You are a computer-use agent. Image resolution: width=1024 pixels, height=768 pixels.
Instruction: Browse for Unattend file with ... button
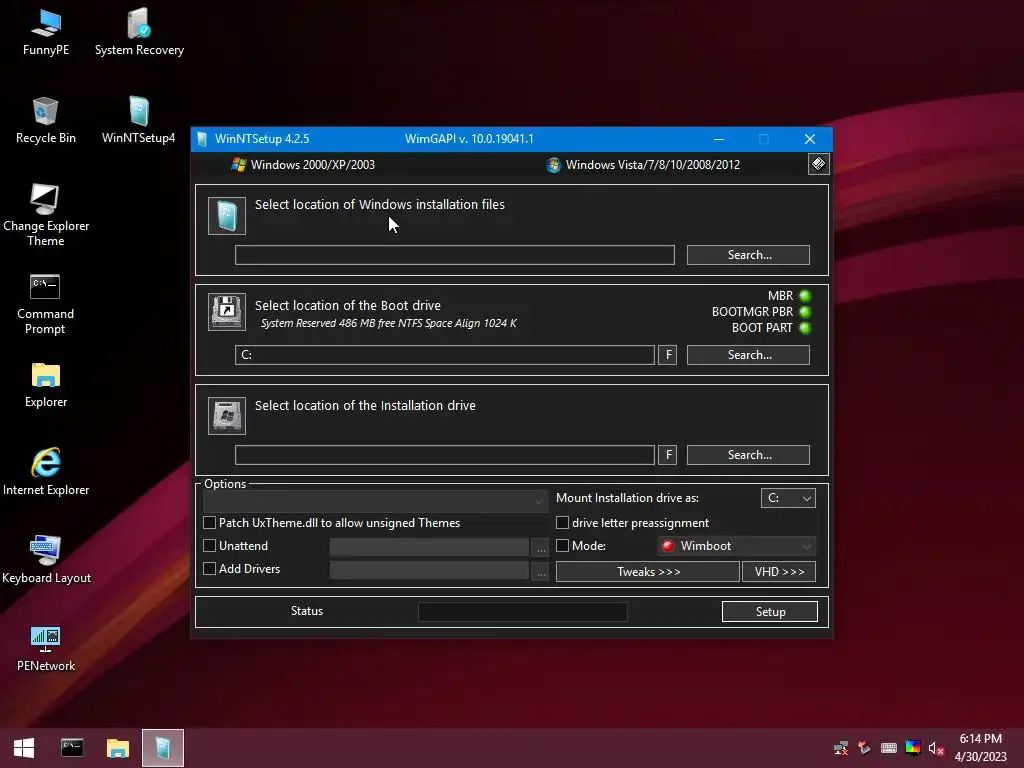[541, 547]
